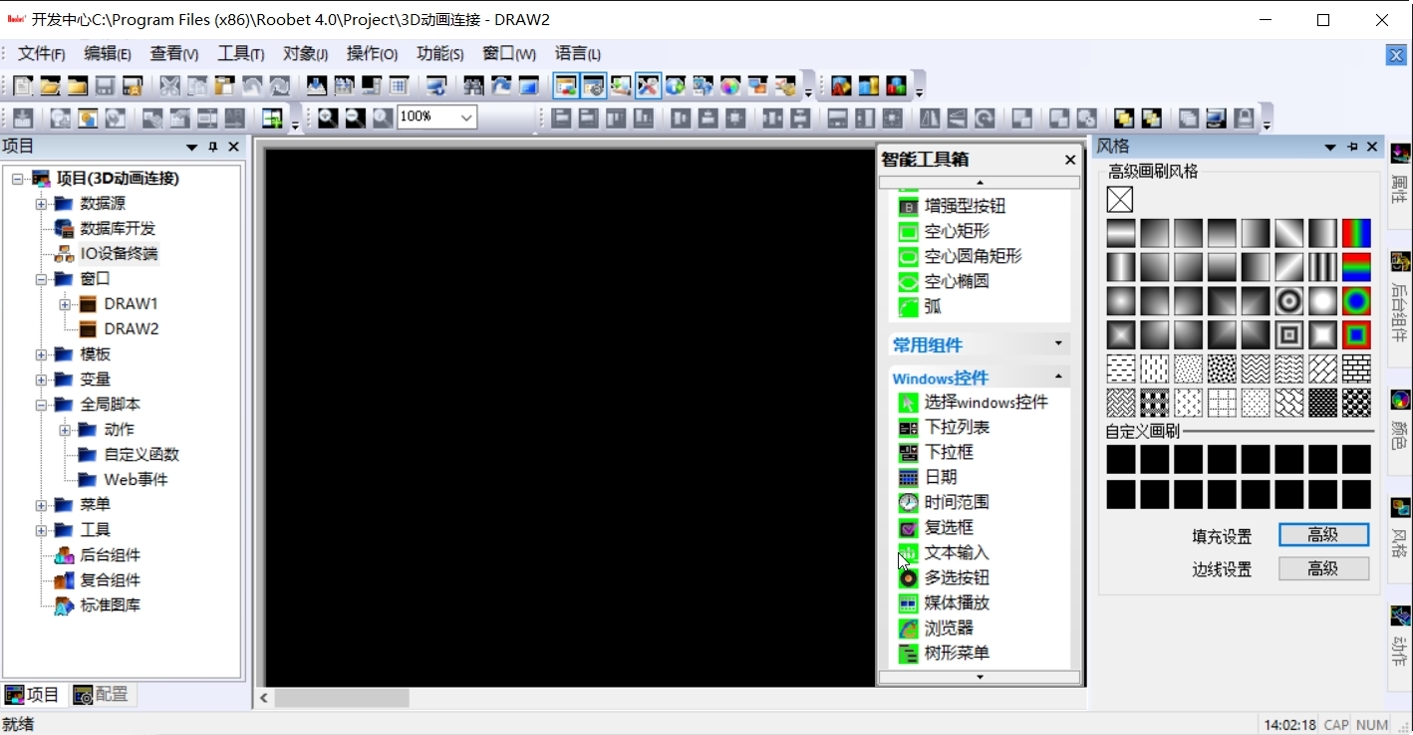Image resolution: width=1413 pixels, height=735 pixels.
Task: Click the scissors cut icon
Action: click(x=170, y=86)
